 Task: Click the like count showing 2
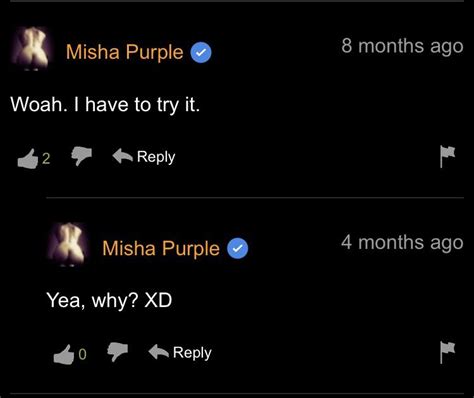(x=46, y=159)
